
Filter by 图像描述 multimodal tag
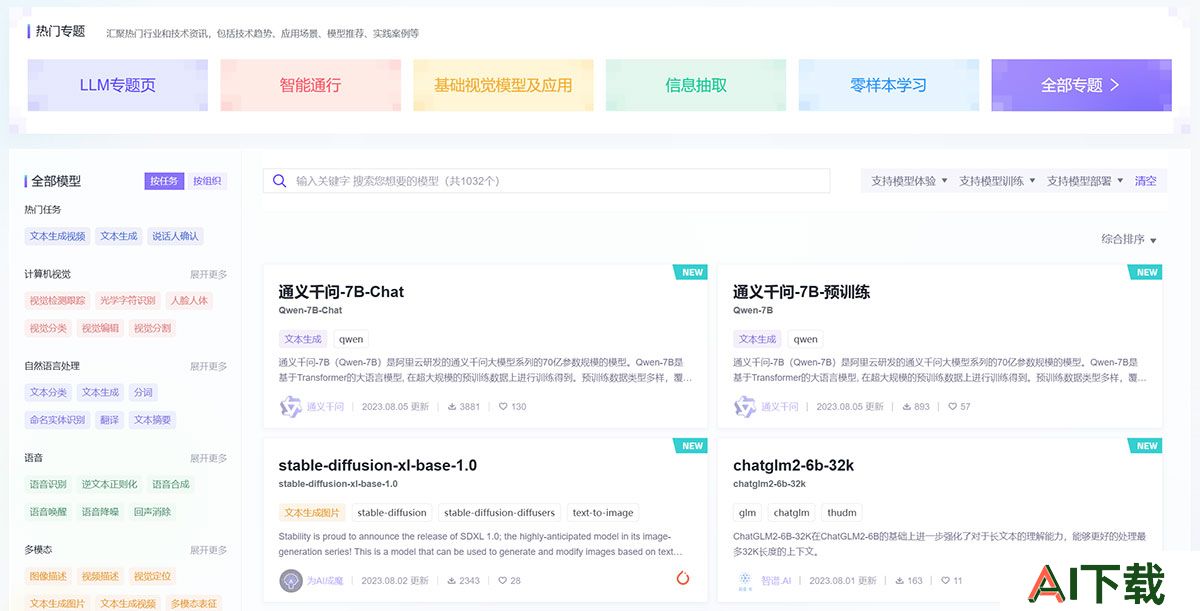pos(48,576)
